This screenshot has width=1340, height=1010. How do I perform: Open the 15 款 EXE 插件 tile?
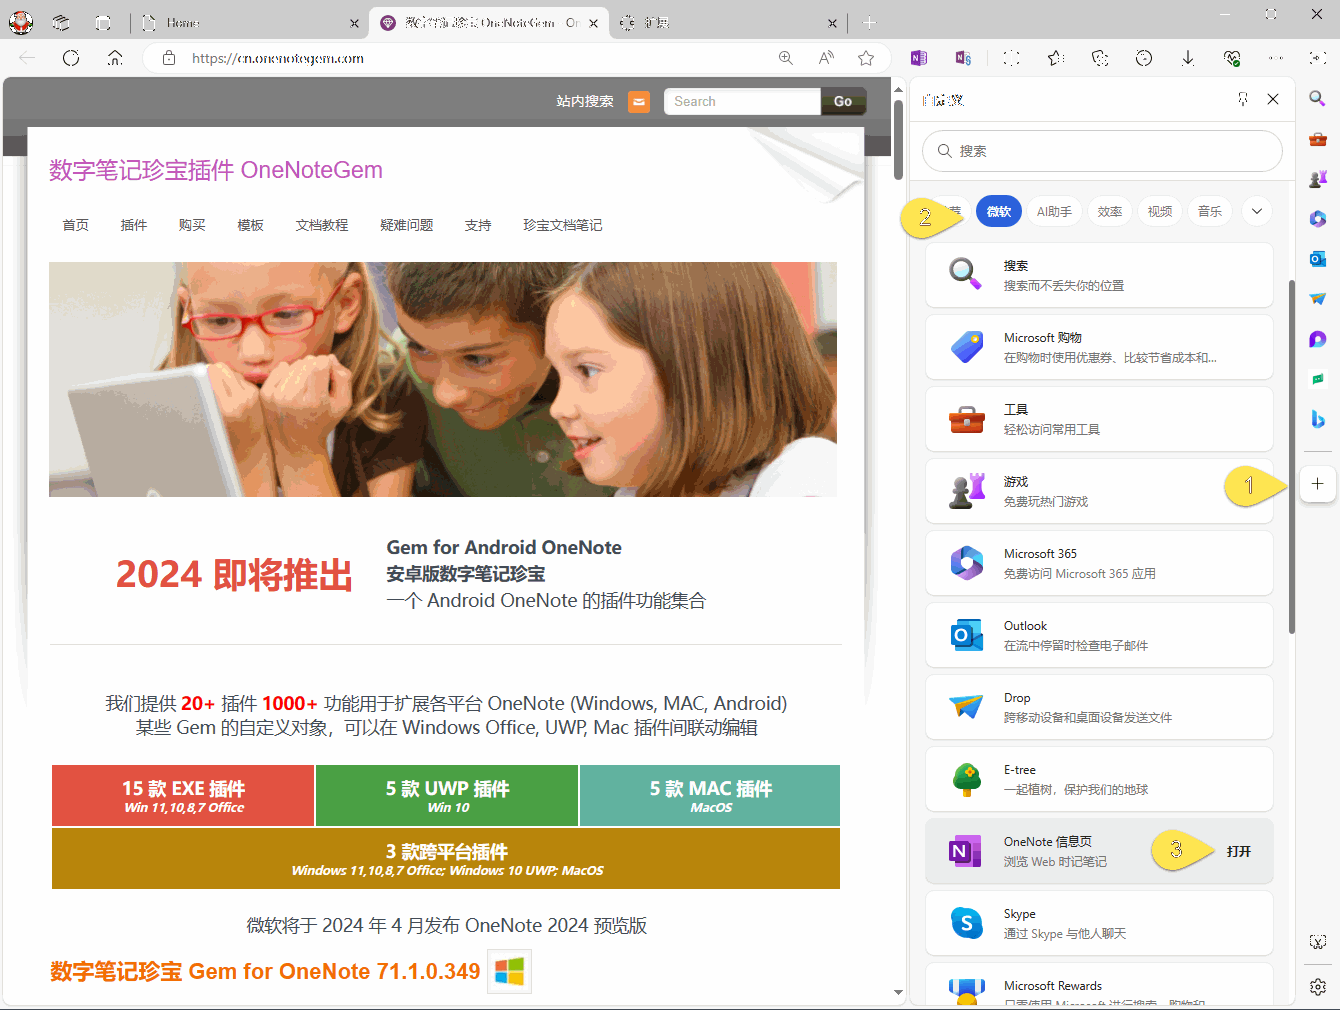pos(183,796)
